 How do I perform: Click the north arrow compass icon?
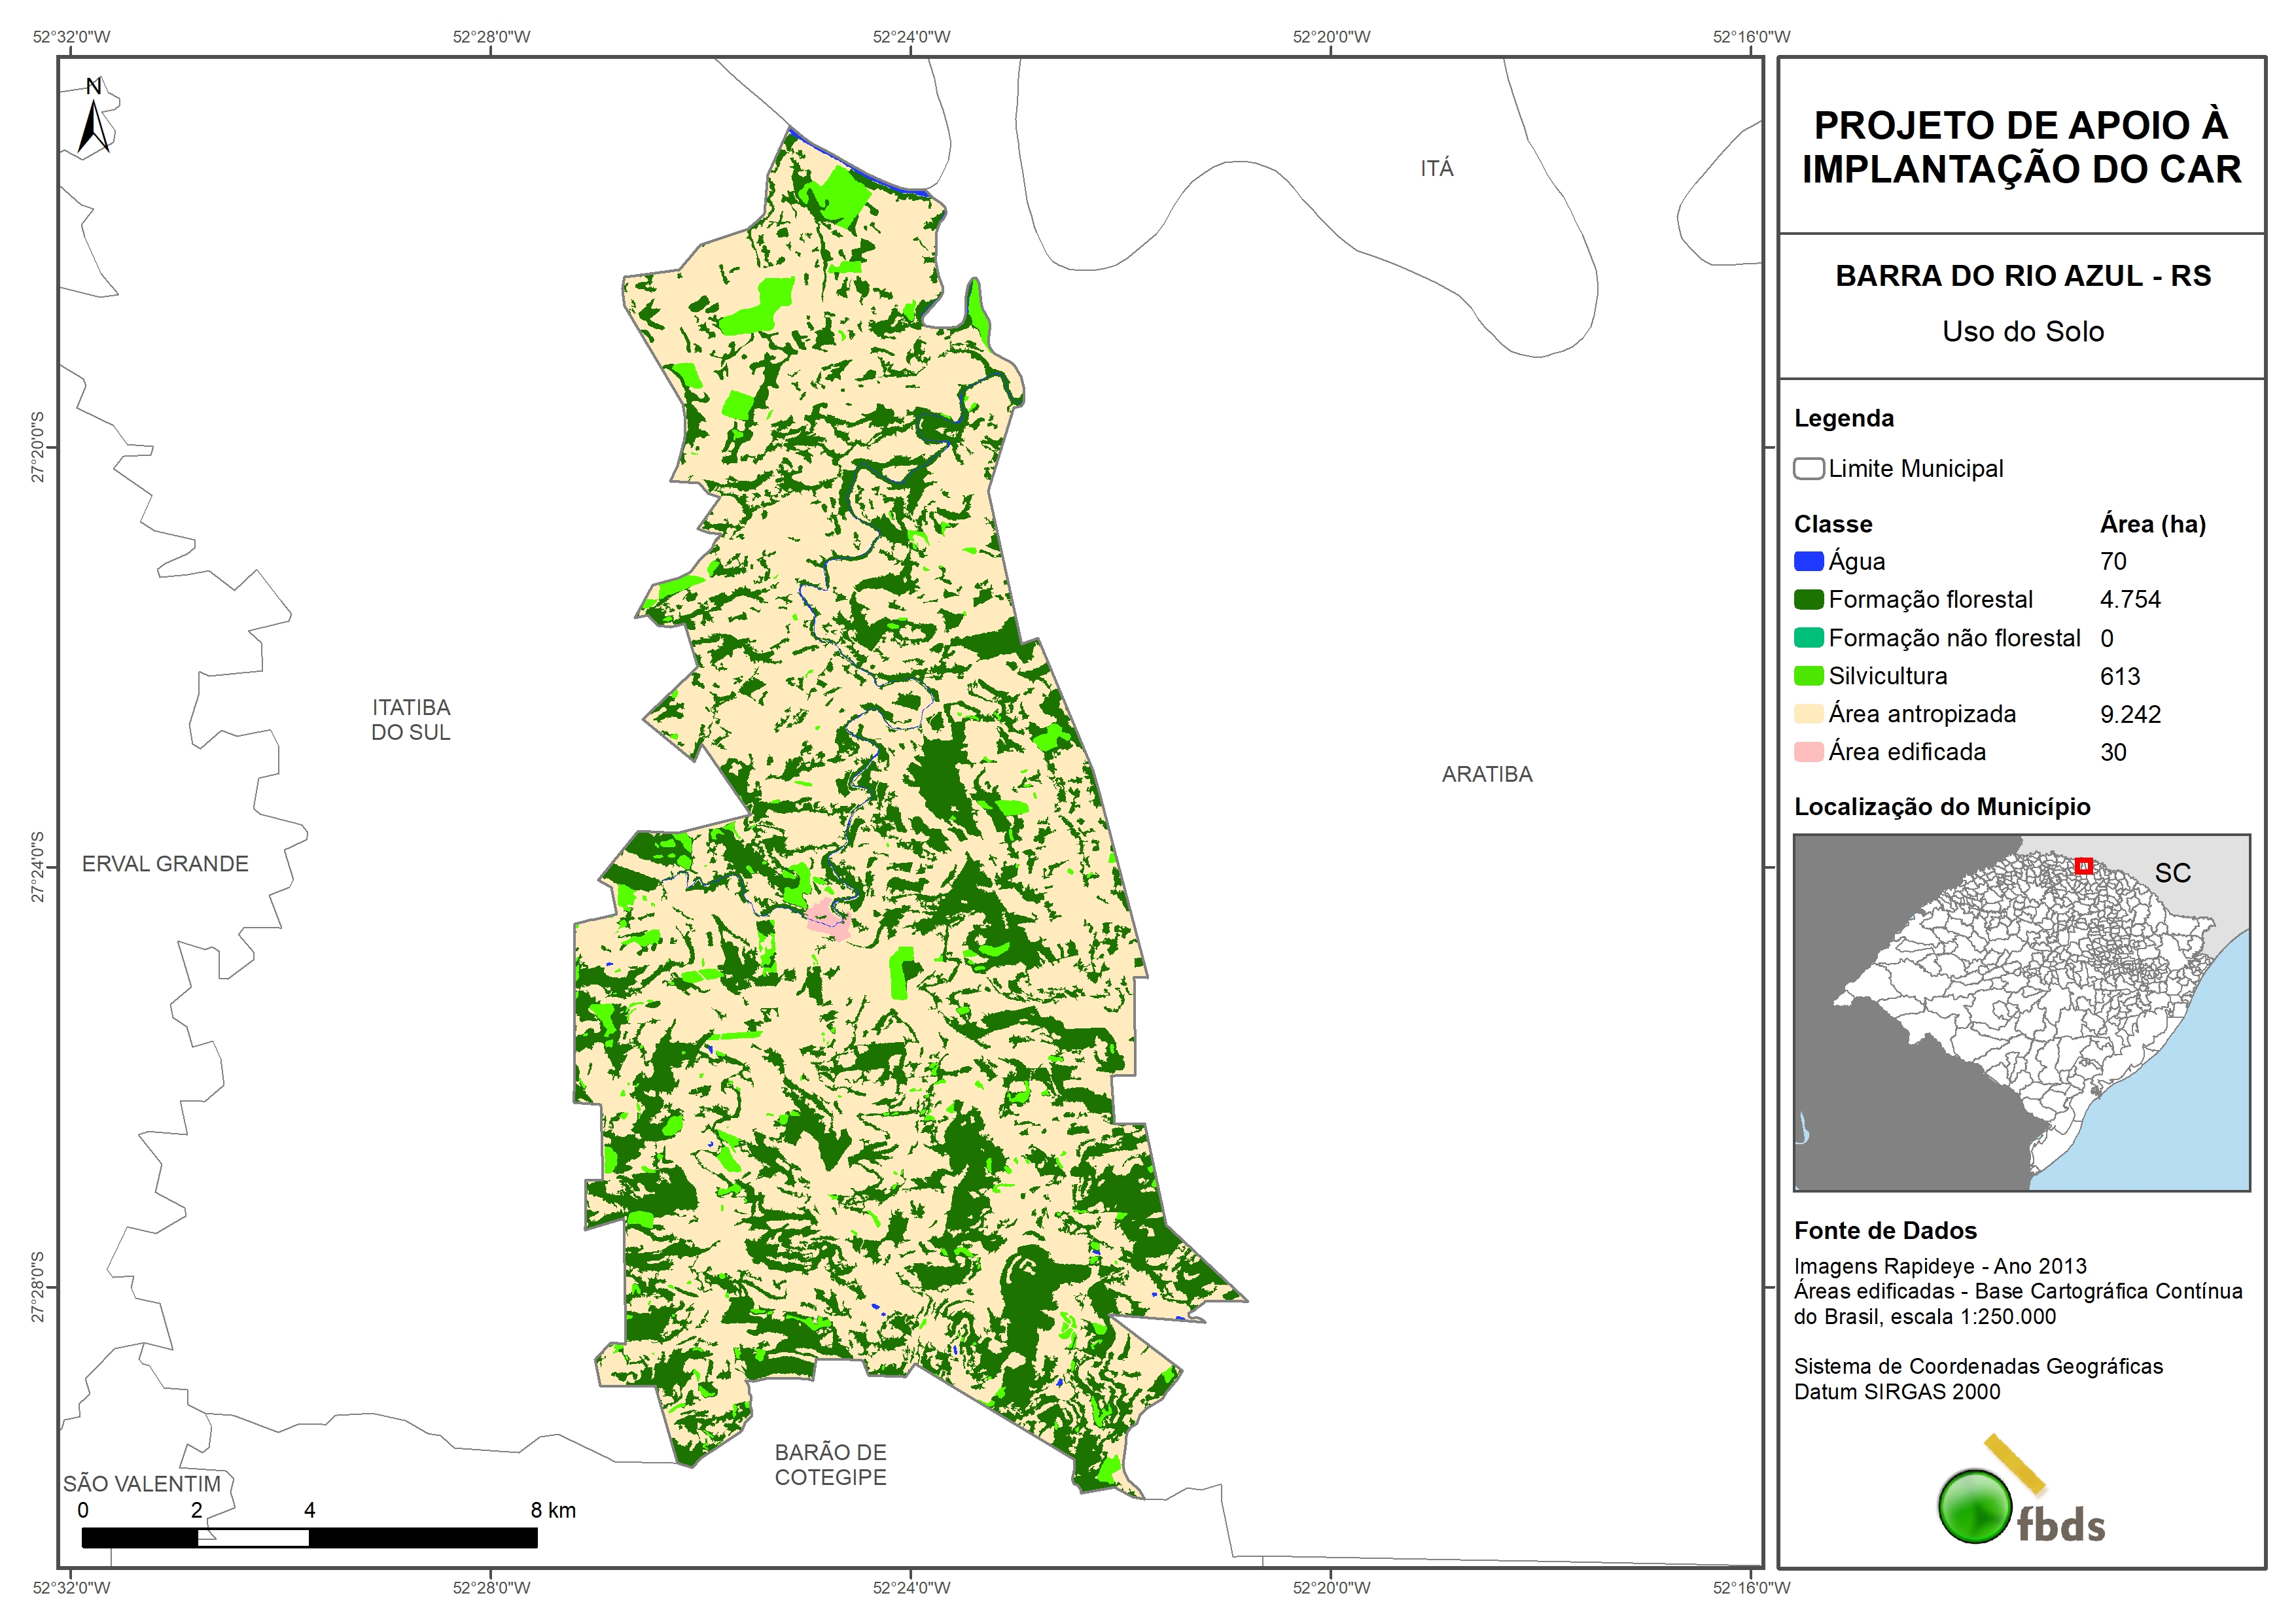(x=94, y=120)
